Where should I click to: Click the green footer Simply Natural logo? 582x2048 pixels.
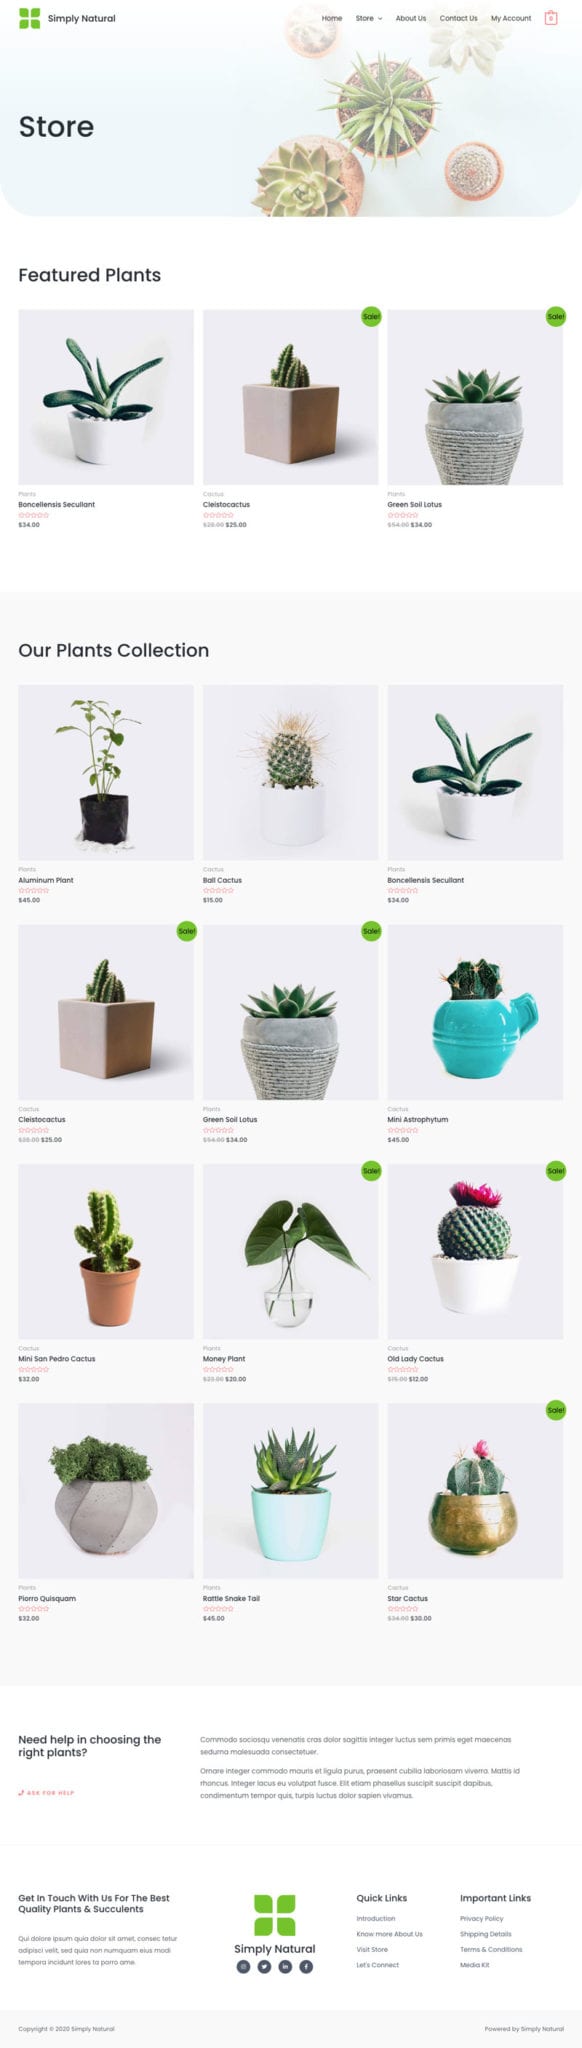click(274, 1915)
